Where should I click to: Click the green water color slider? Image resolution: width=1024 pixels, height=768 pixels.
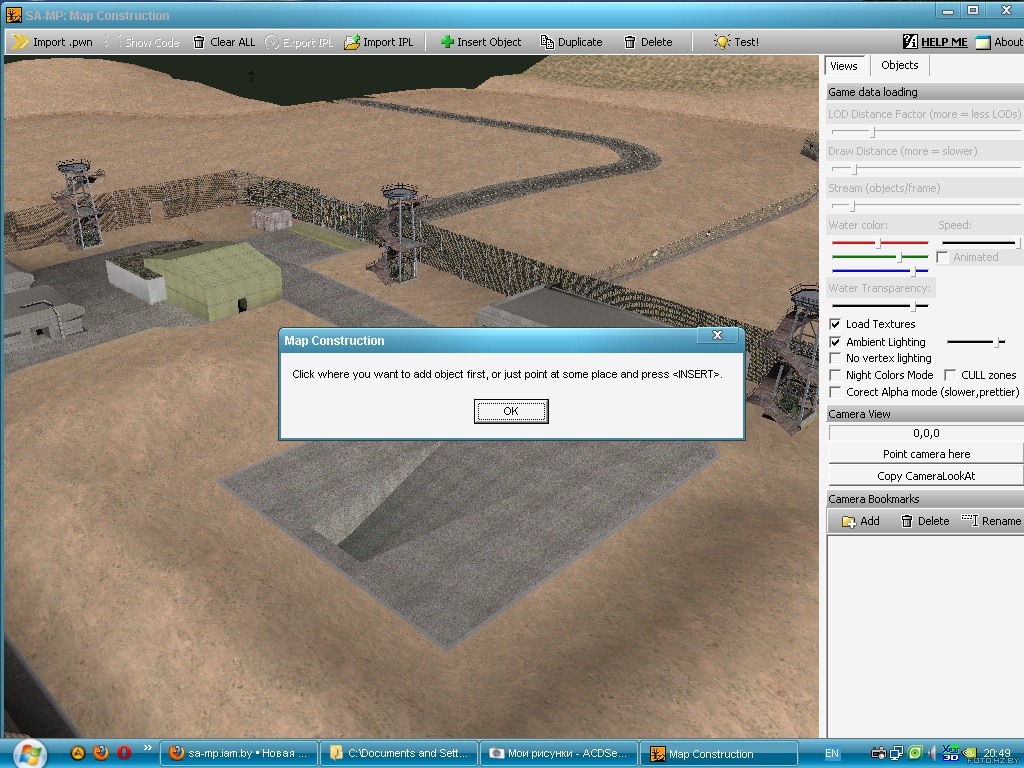tap(880, 257)
